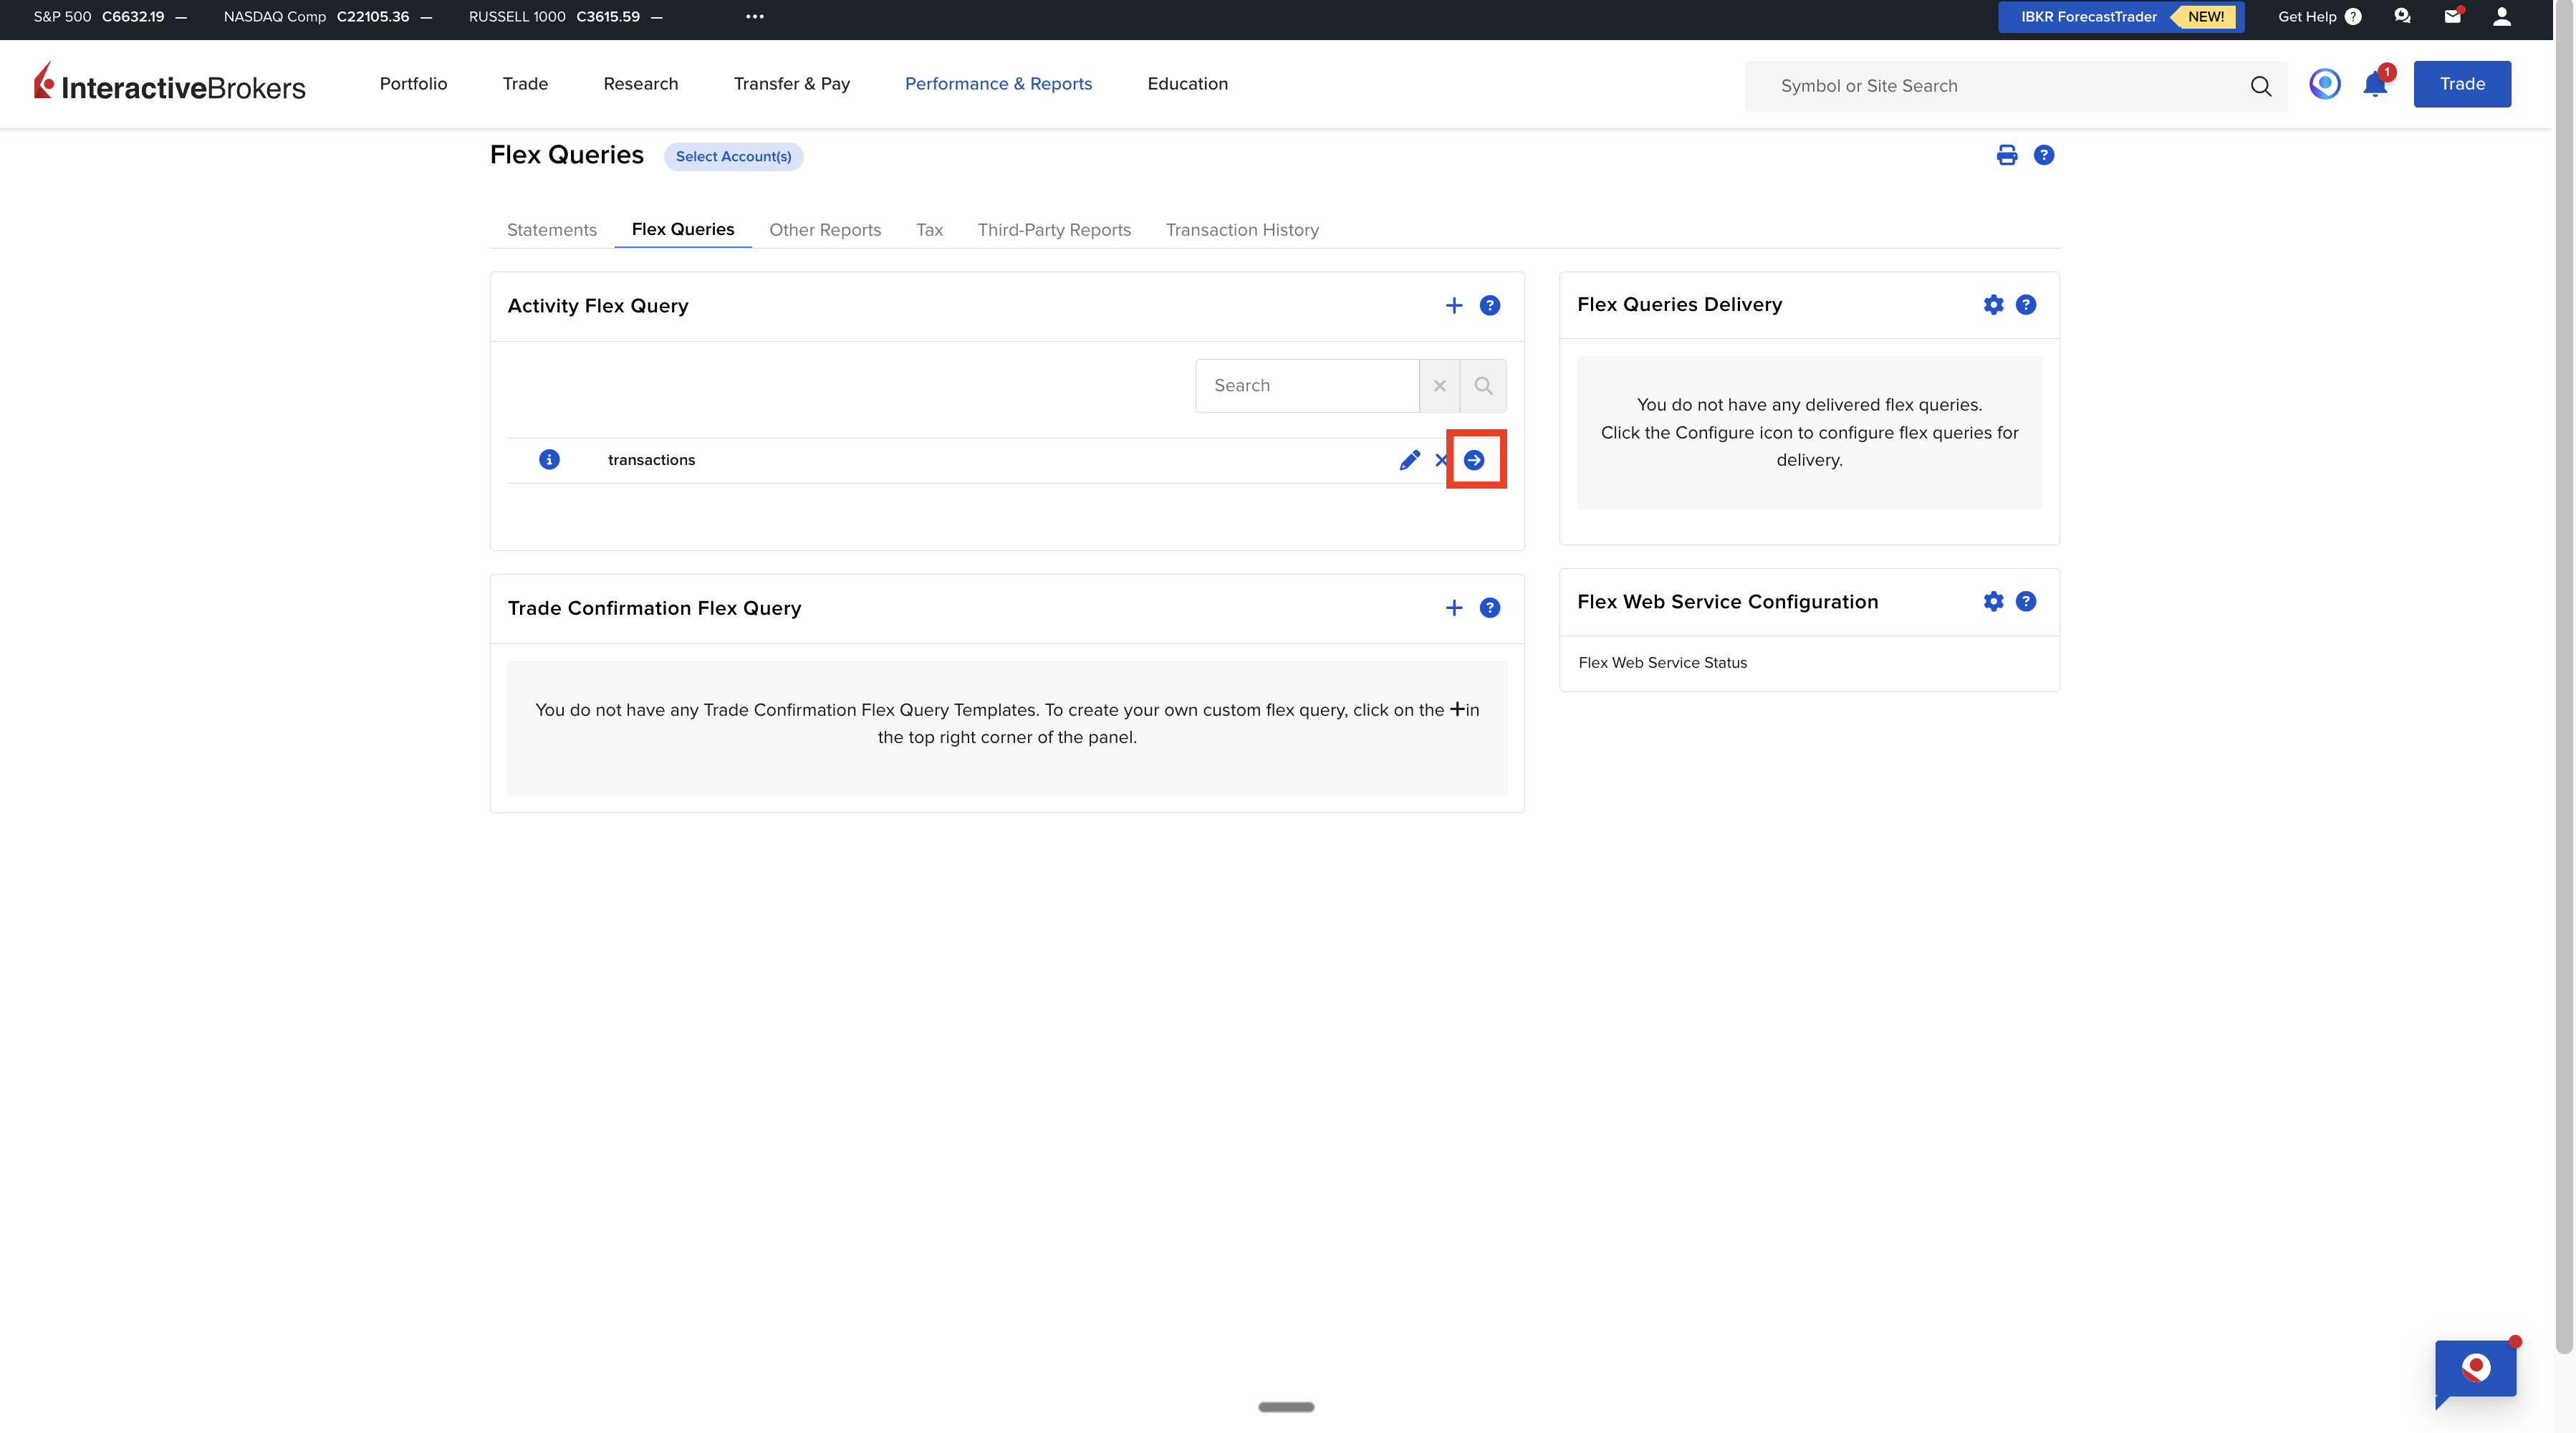Switch to the Statements tab
The height and width of the screenshot is (1433, 2576).
[x=551, y=230]
